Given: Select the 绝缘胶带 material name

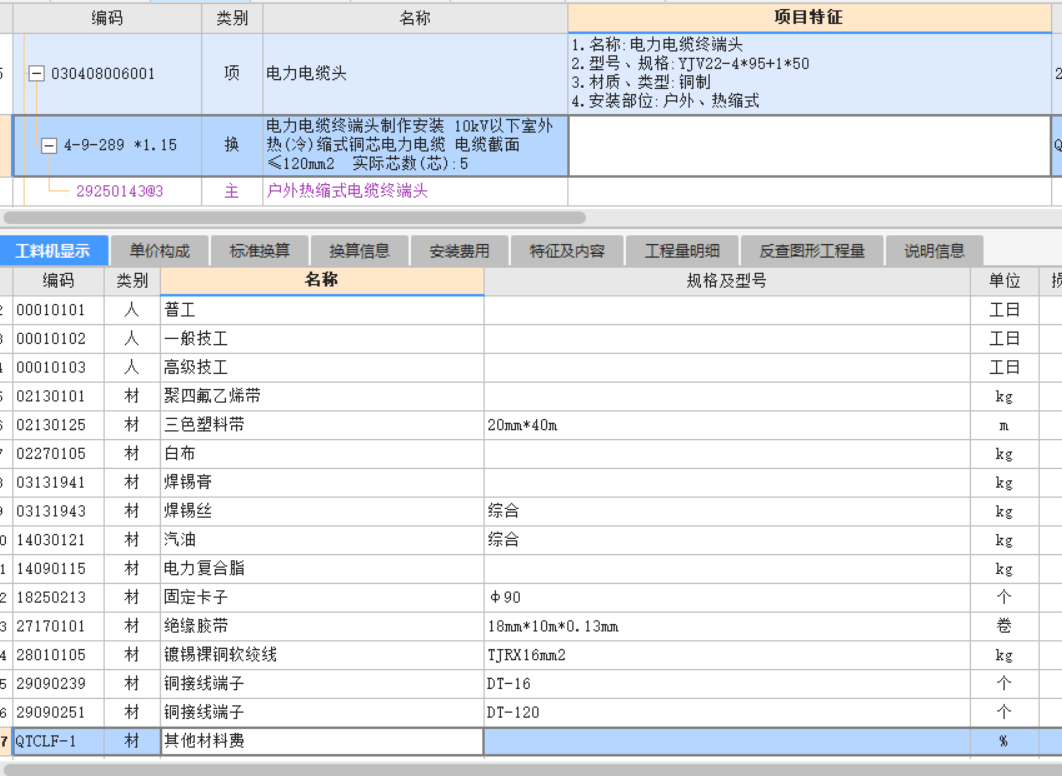Looking at the screenshot, I should [x=322, y=626].
